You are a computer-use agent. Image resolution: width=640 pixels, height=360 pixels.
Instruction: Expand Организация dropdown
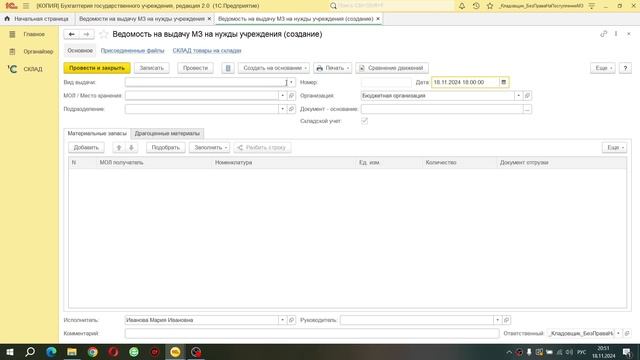518,96
